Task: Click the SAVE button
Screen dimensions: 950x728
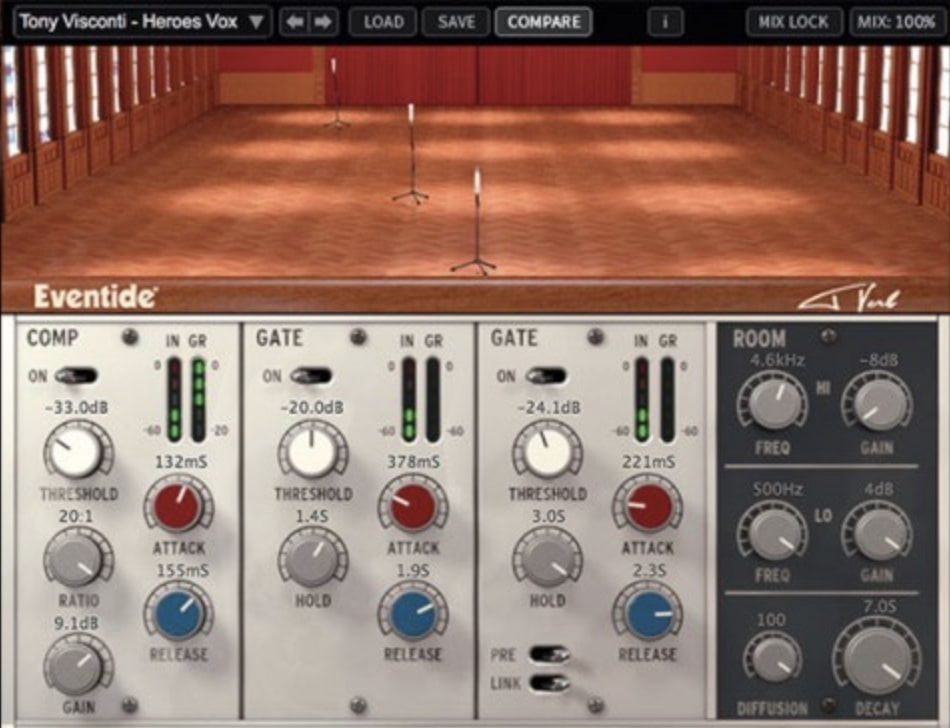Action: [x=456, y=22]
